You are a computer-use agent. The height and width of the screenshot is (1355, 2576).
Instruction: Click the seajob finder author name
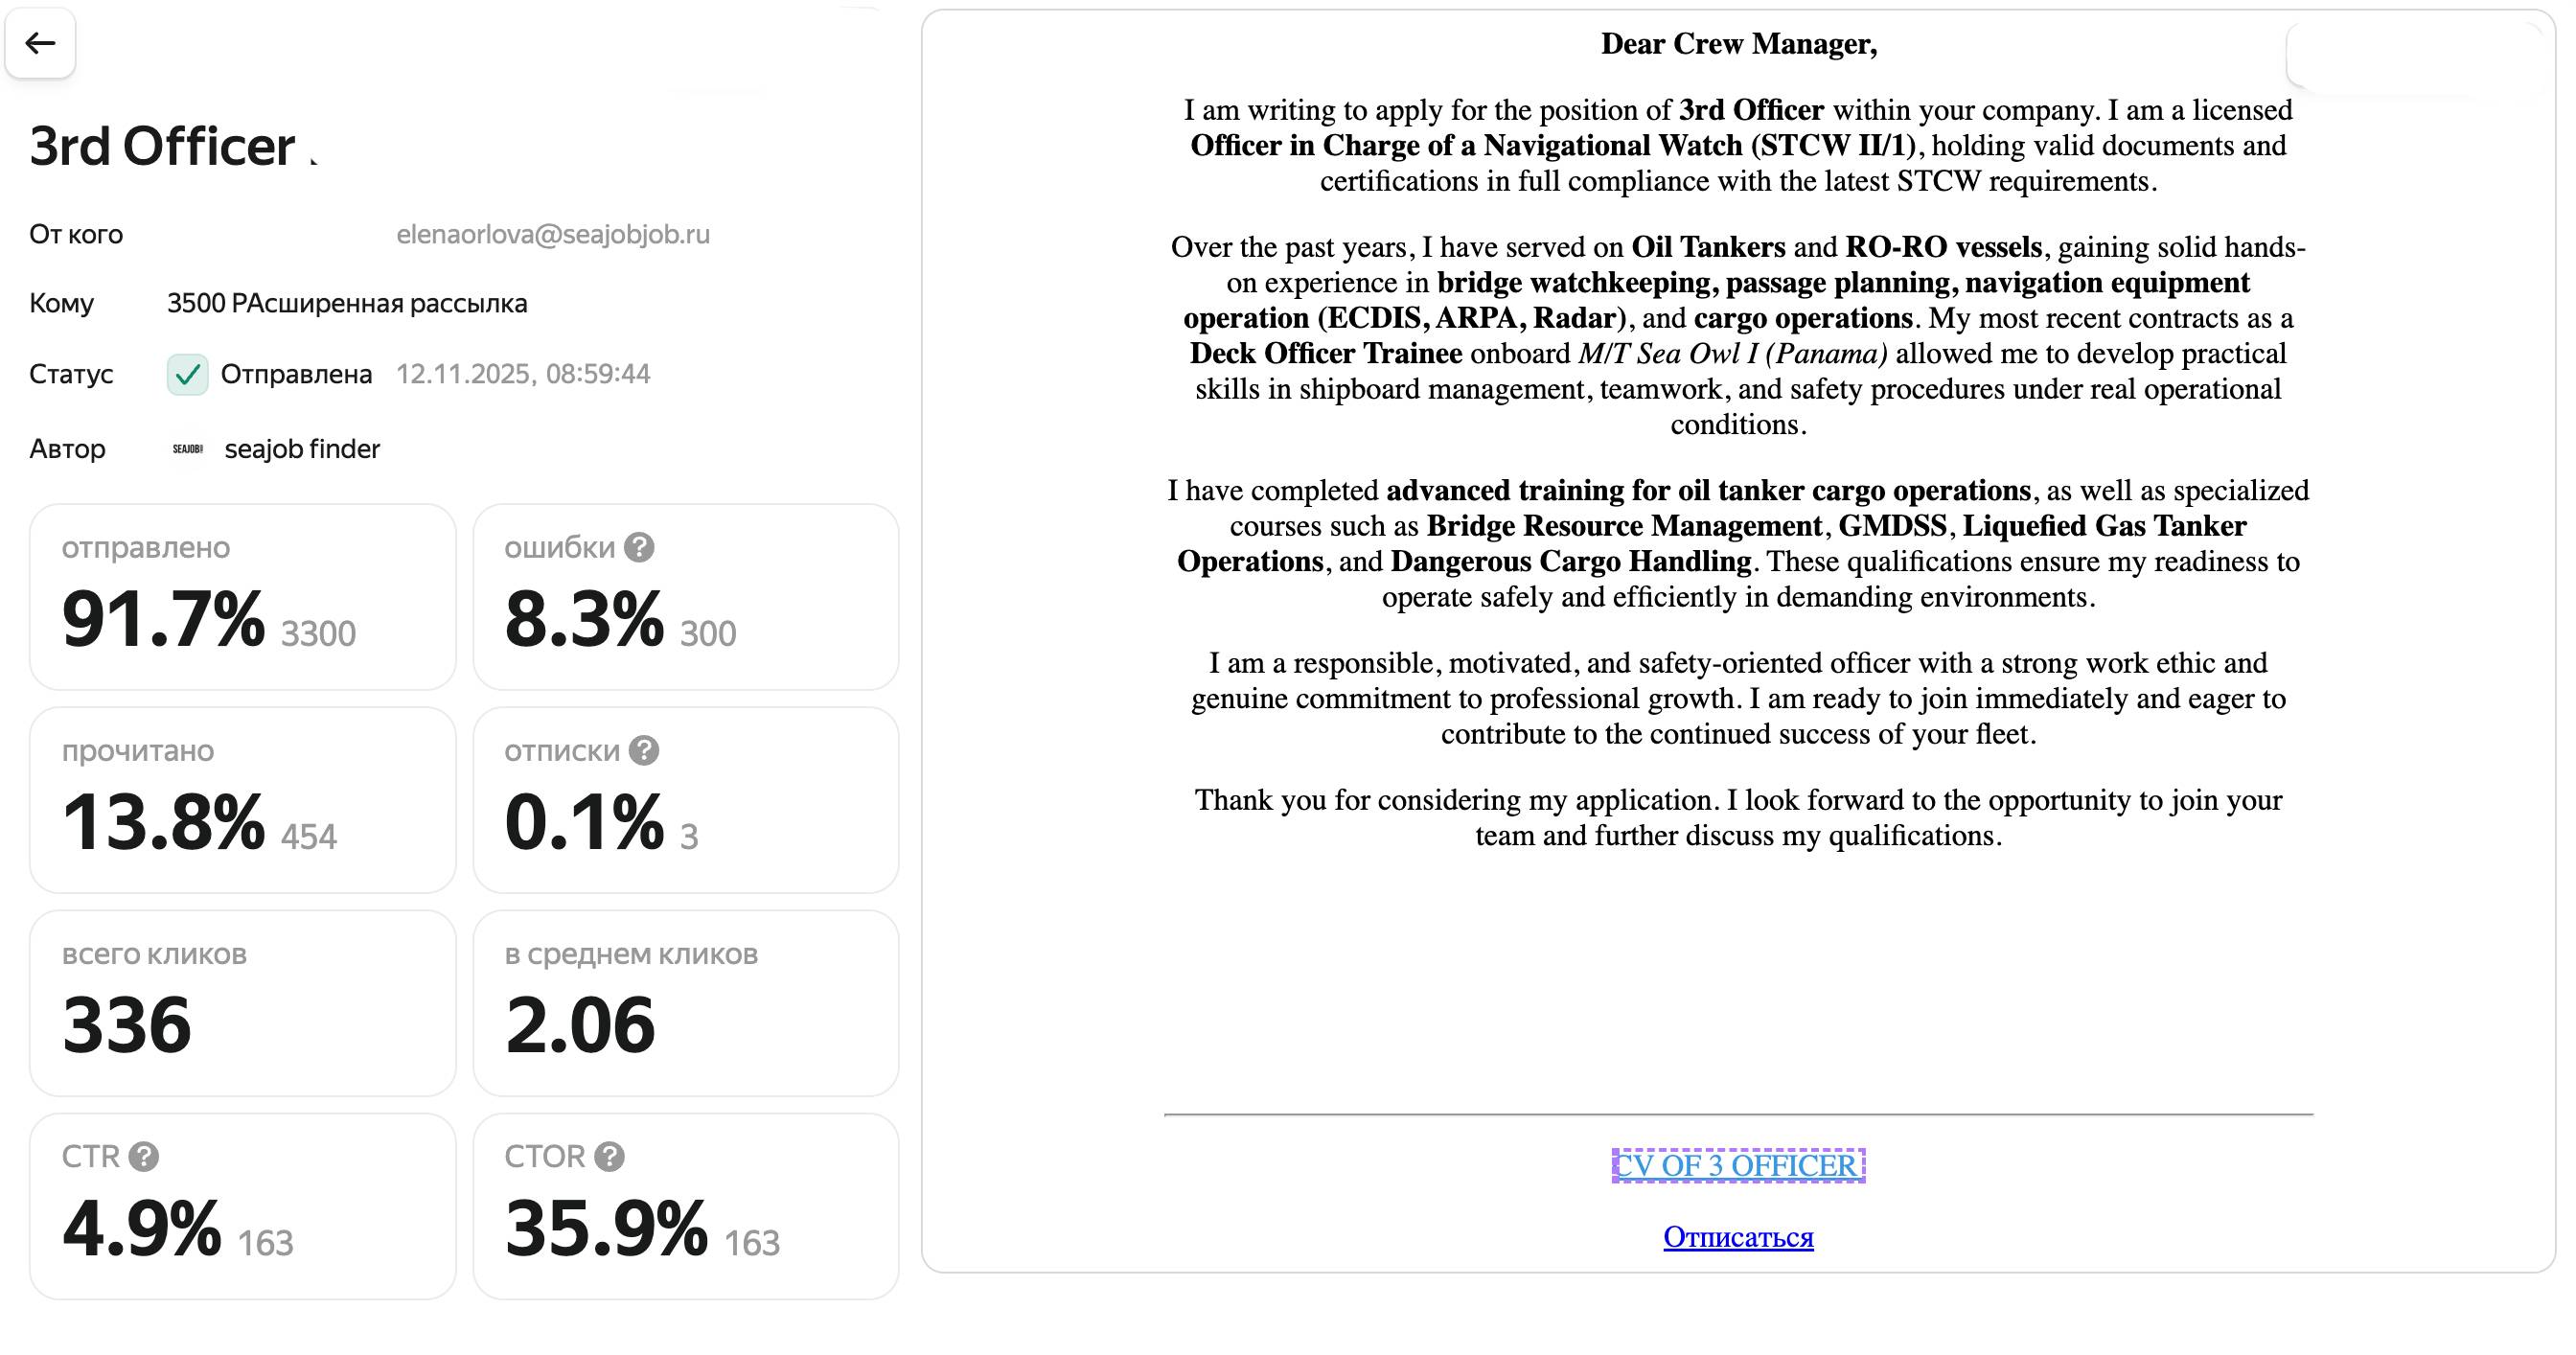(302, 449)
